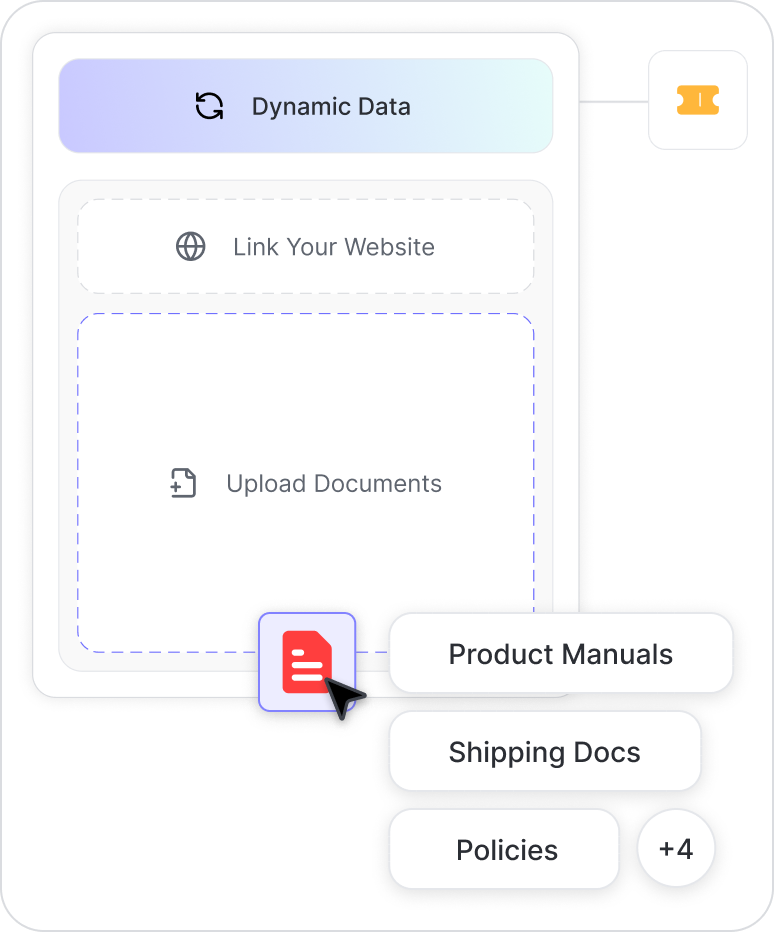
Task: Click the "Upload Documents" text
Action: (x=333, y=483)
